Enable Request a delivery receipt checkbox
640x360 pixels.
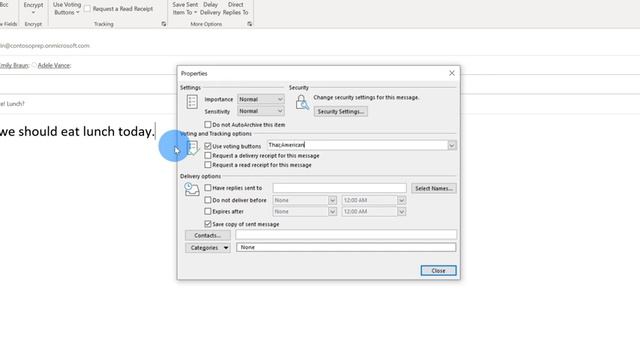208,156
